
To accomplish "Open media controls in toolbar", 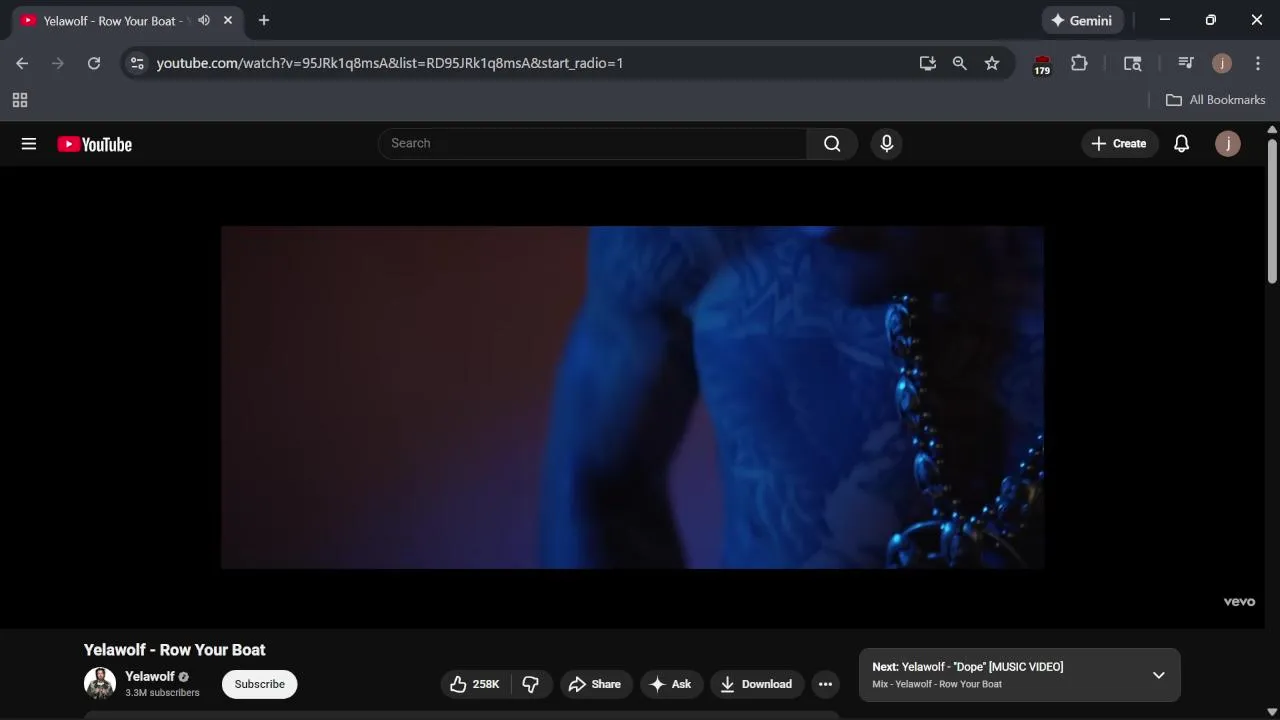I will click(x=1186, y=63).
